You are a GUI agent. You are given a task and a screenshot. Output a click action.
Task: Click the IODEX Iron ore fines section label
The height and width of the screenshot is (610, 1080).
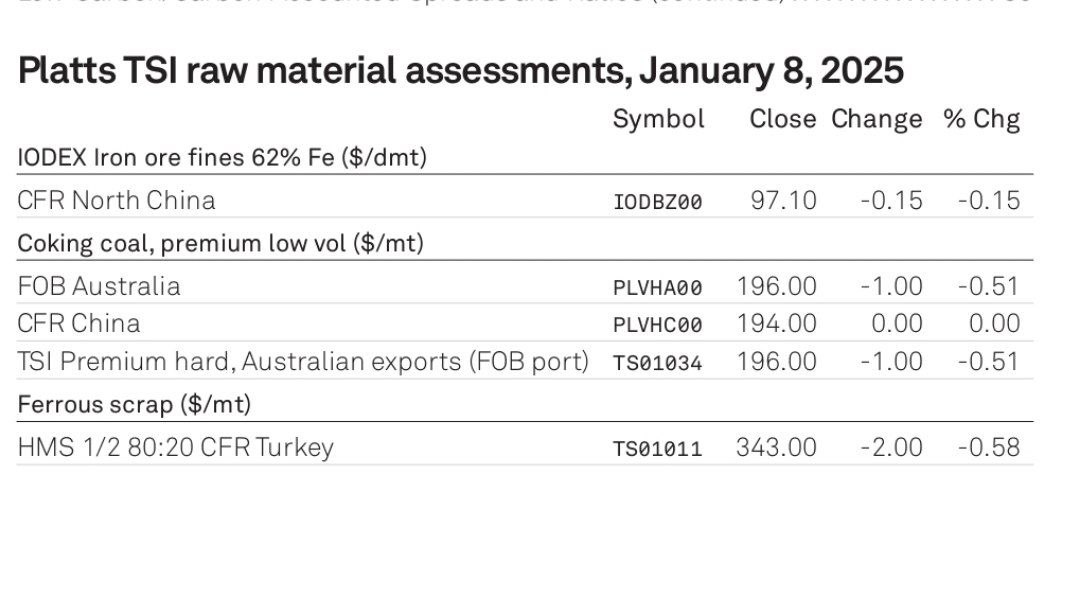(222, 158)
